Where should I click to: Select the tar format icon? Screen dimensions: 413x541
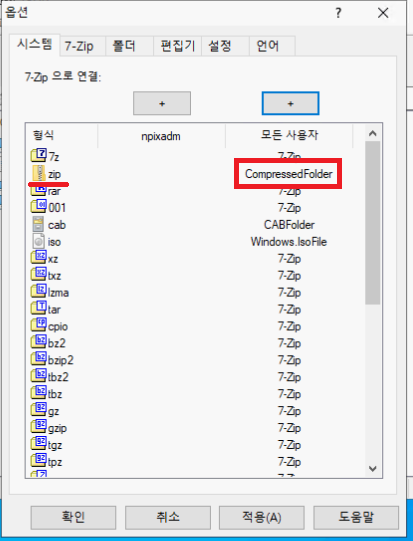[38, 308]
